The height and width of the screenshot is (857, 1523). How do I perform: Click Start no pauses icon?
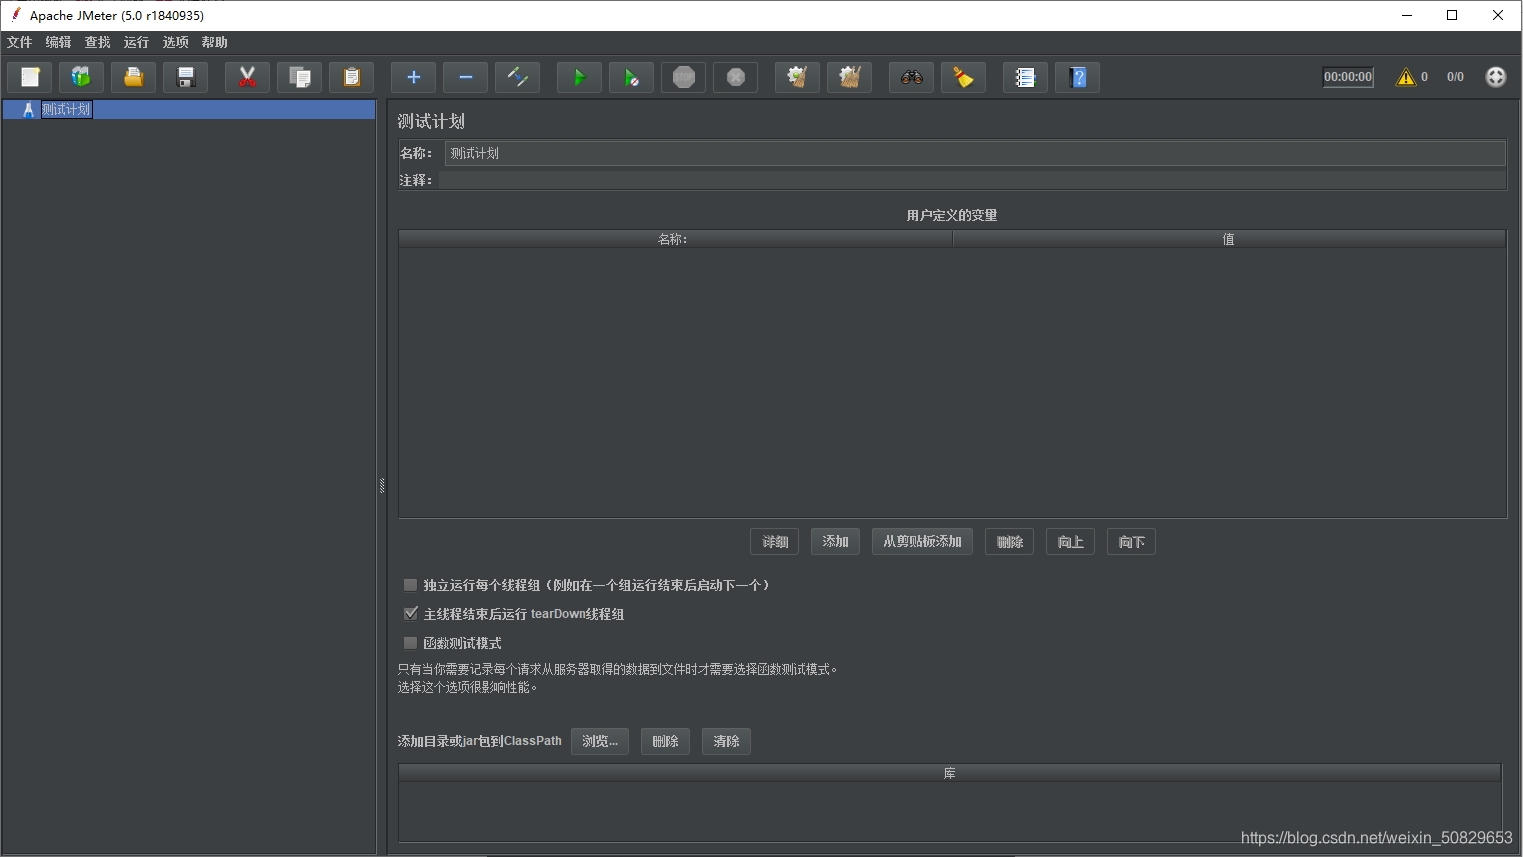click(x=631, y=77)
